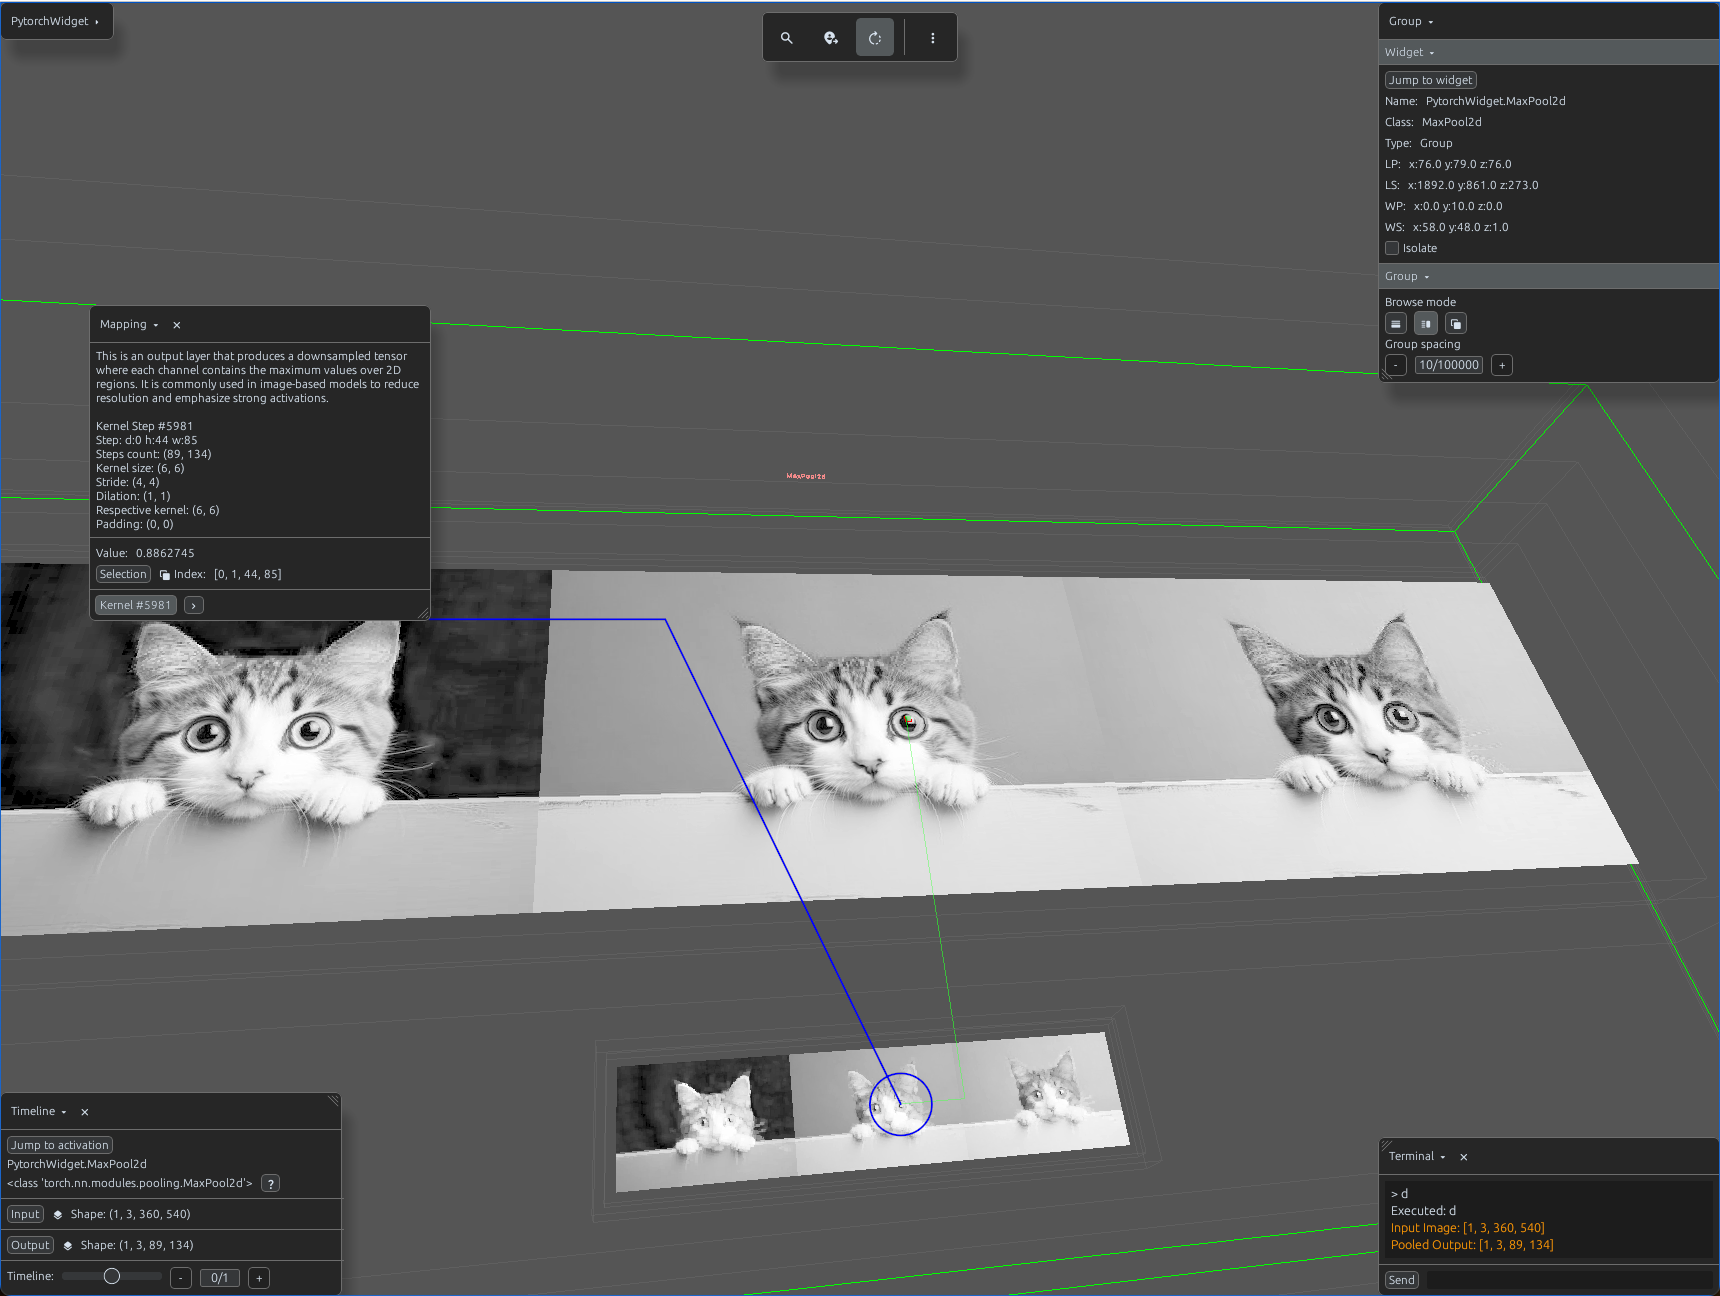Click the copy icon beside Index label
This screenshot has height=1296, width=1720.
[165, 575]
